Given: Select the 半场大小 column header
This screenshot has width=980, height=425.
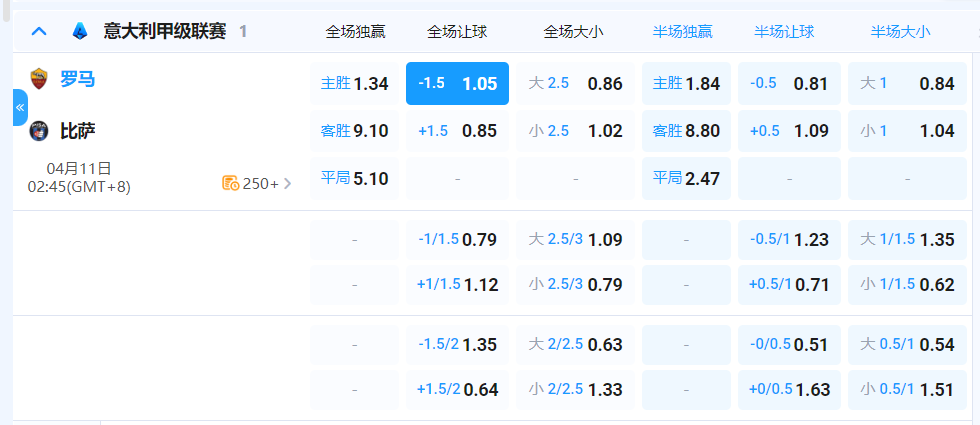Looking at the screenshot, I should (x=901, y=32).
